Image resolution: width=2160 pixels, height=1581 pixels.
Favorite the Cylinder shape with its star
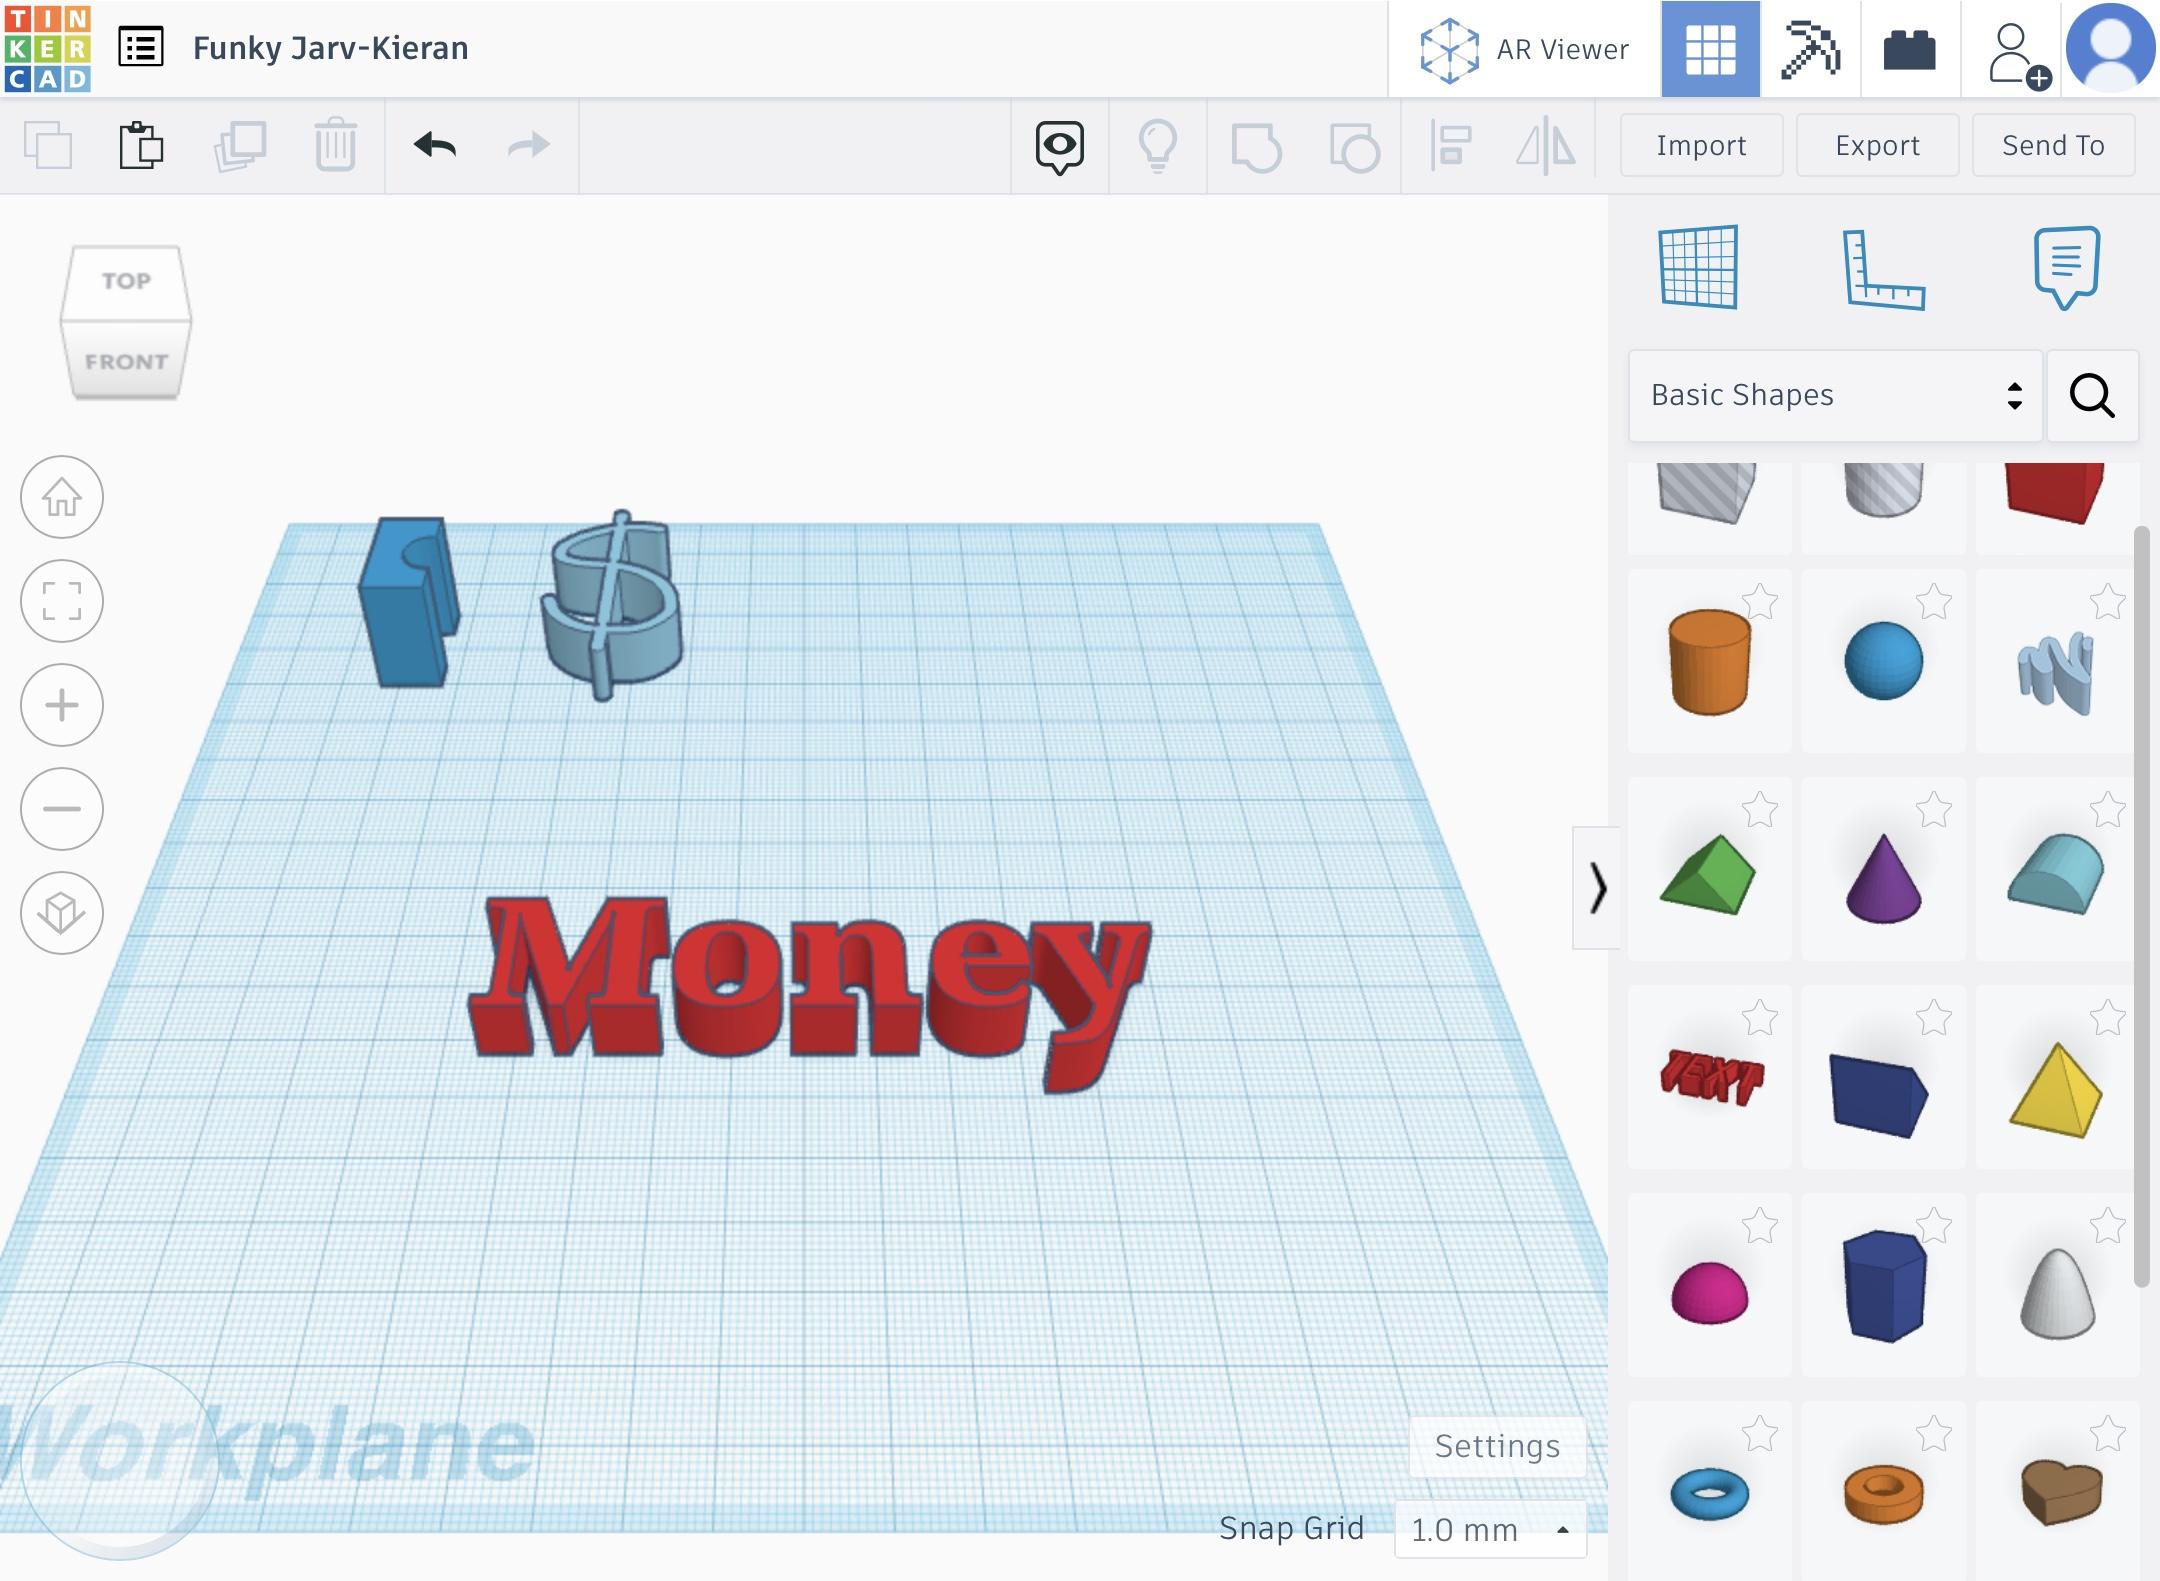[x=1760, y=602]
